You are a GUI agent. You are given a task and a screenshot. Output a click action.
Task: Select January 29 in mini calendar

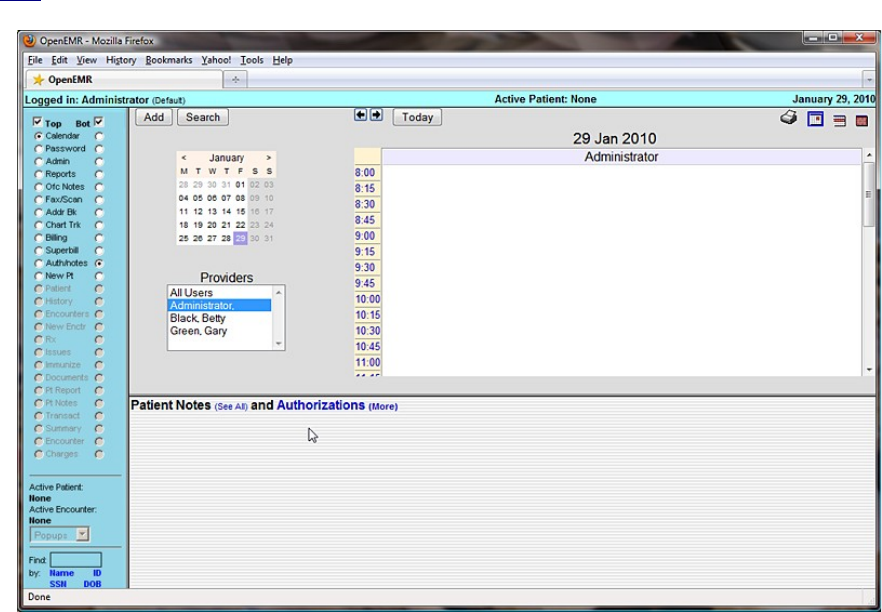pyautogui.click(x=240, y=238)
